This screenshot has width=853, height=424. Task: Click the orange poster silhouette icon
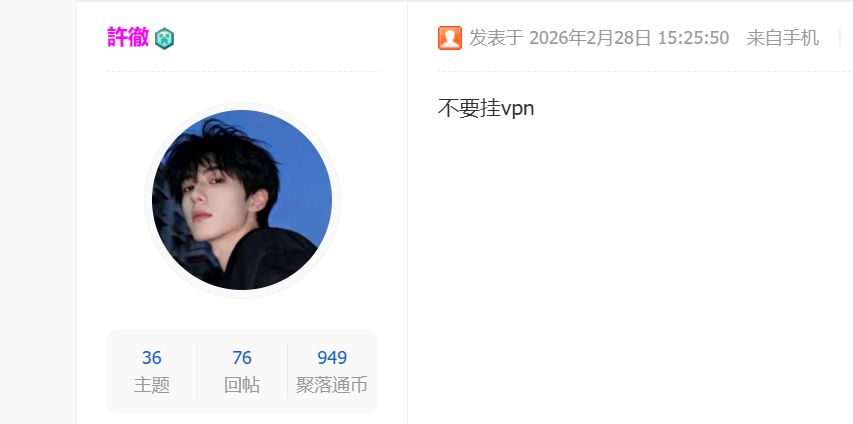pos(450,38)
